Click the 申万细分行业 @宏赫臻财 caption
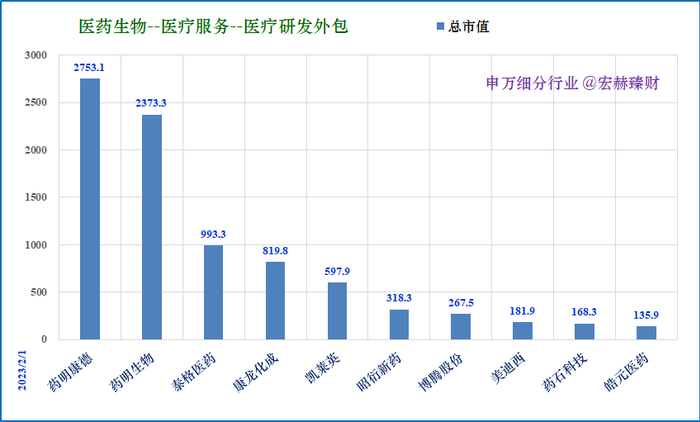Image resolution: width=700 pixels, height=422 pixels. coord(573,83)
